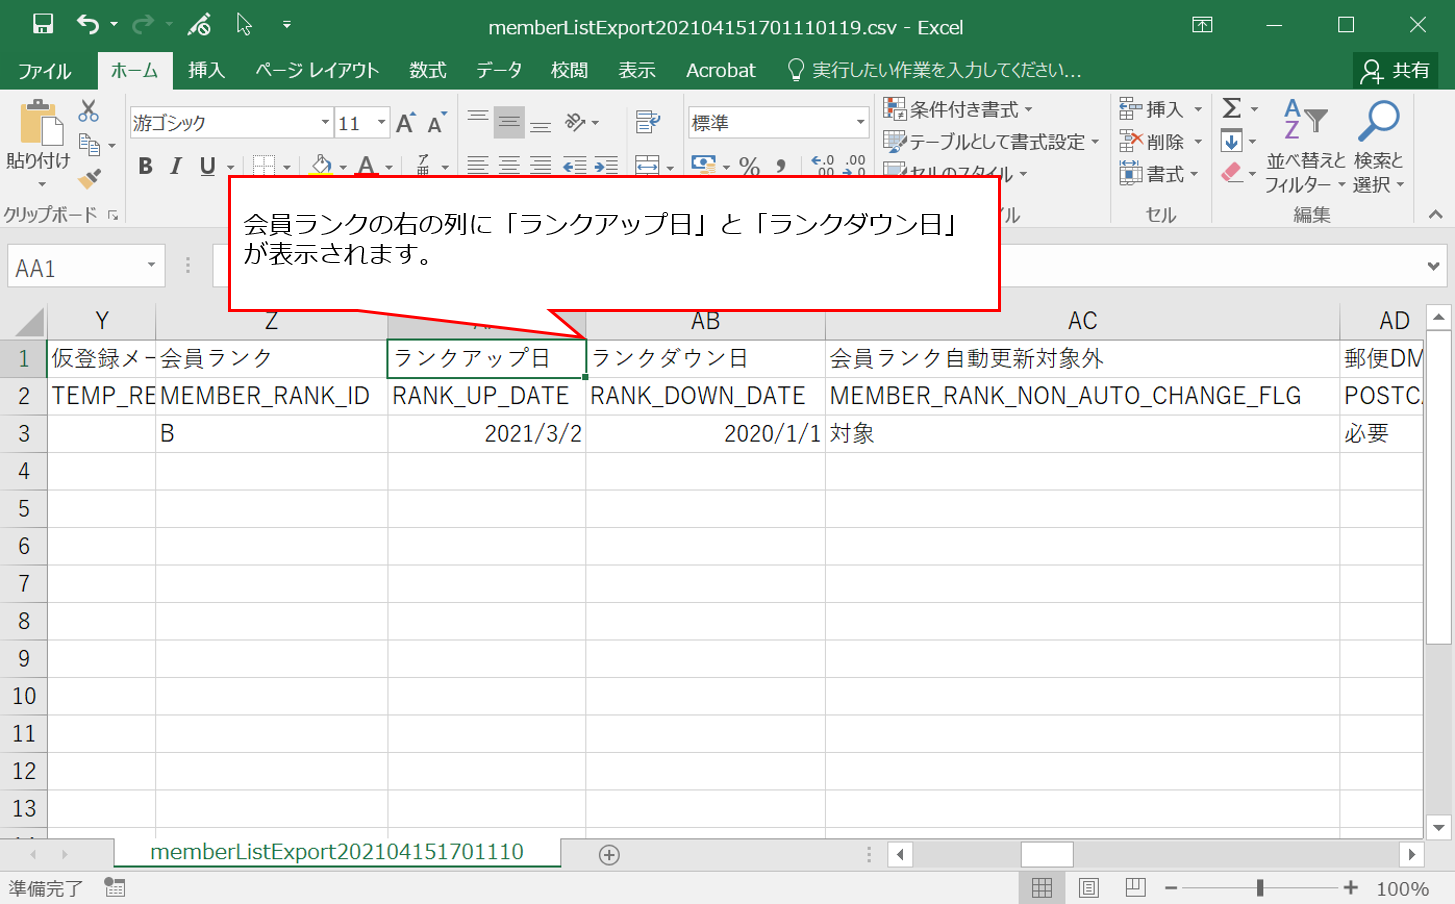The width and height of the screenshot is (1455, 904).
Task: Toggle Italic formatting
Action: (x=176, y=166)
